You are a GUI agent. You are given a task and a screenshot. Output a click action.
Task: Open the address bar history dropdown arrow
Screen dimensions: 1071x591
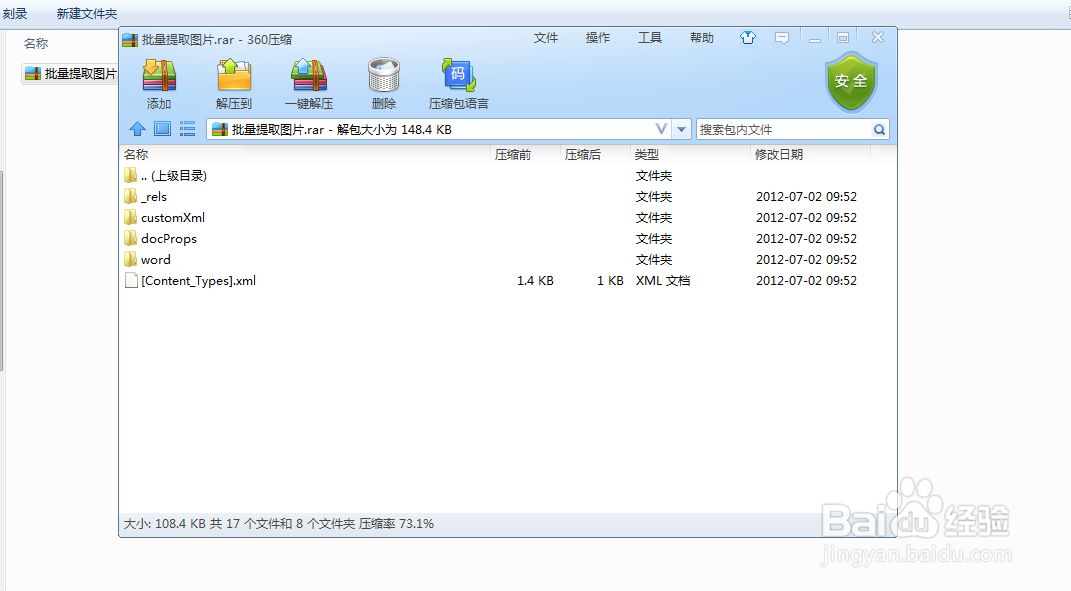(x=681, y=129)
